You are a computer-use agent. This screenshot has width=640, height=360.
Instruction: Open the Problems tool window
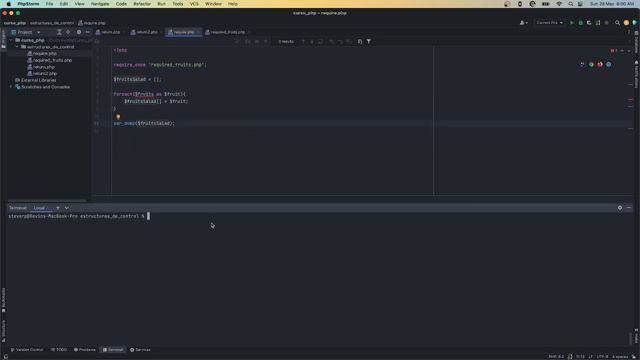tap(85, 350)
